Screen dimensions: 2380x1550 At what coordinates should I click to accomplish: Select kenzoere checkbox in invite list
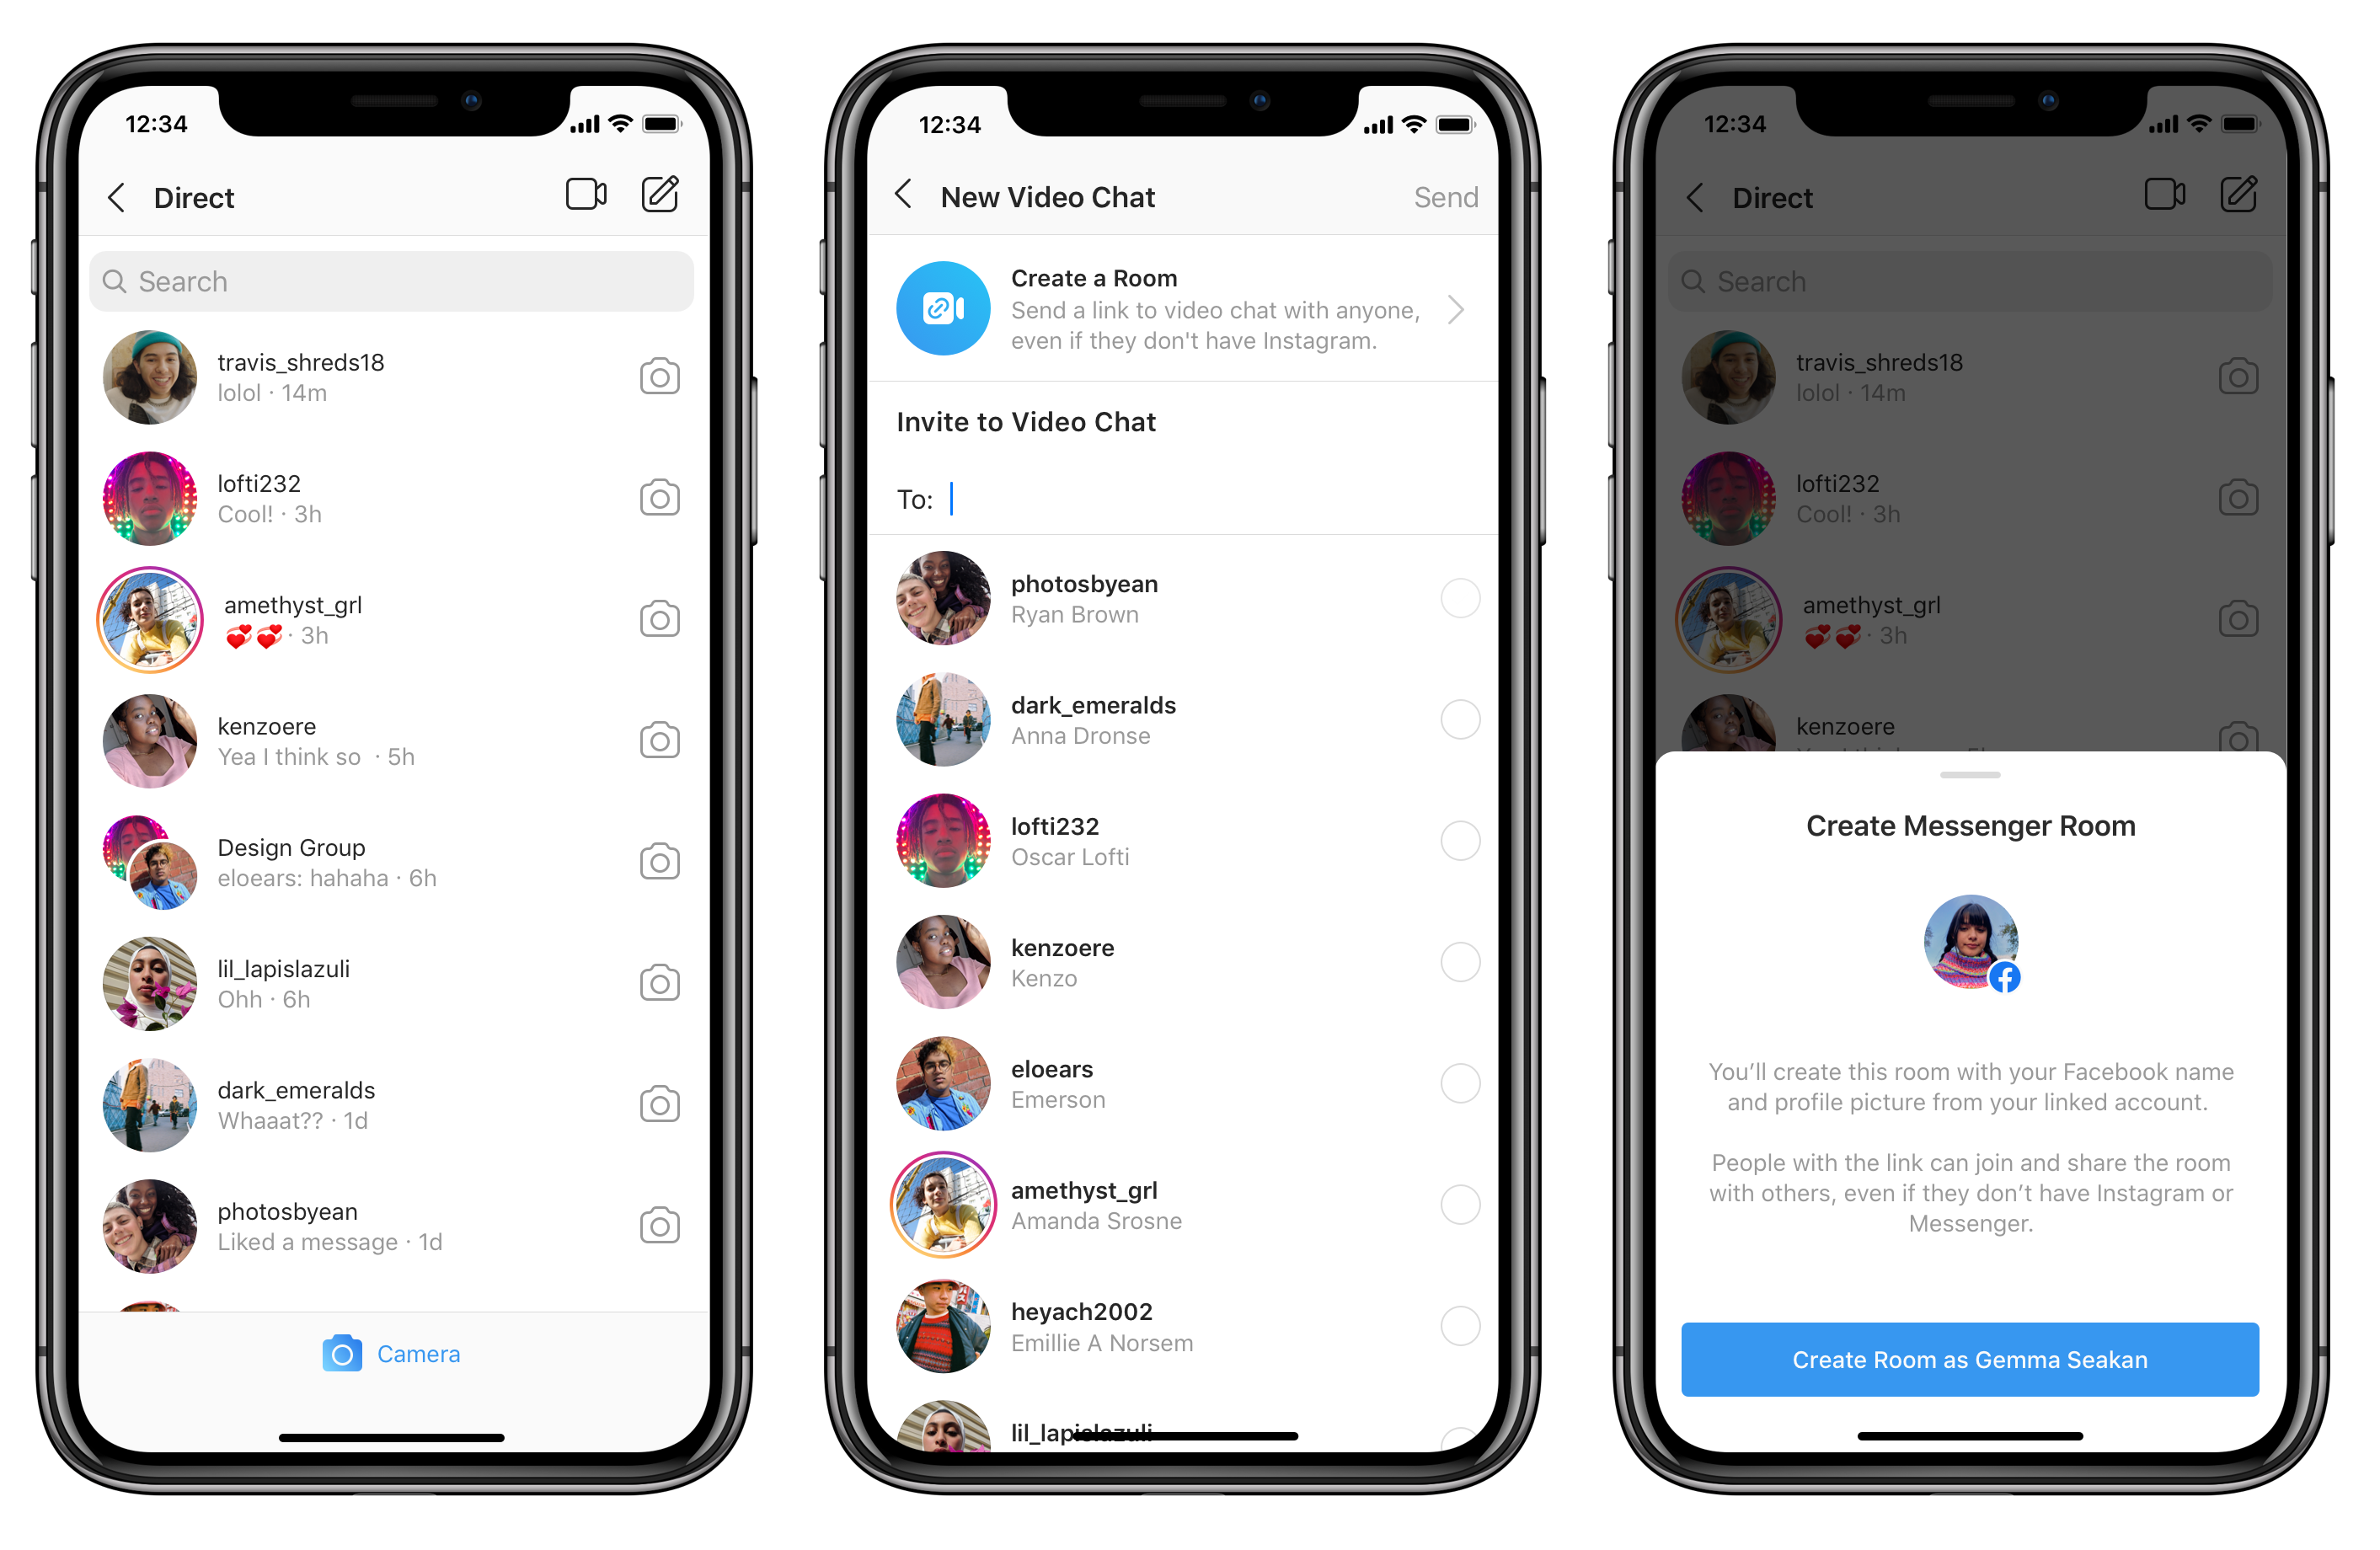coord(1456,952)
